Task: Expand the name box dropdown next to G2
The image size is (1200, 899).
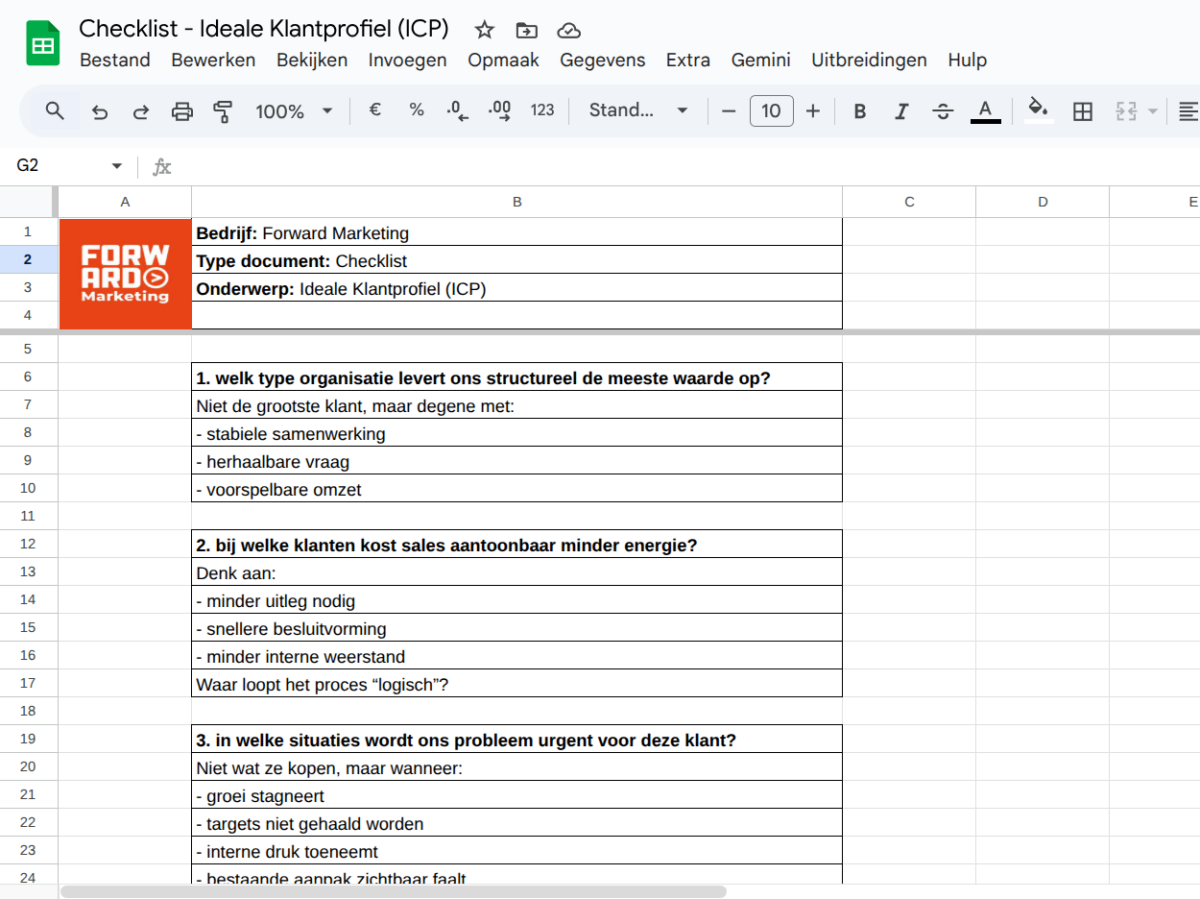Action: (116, 166)
